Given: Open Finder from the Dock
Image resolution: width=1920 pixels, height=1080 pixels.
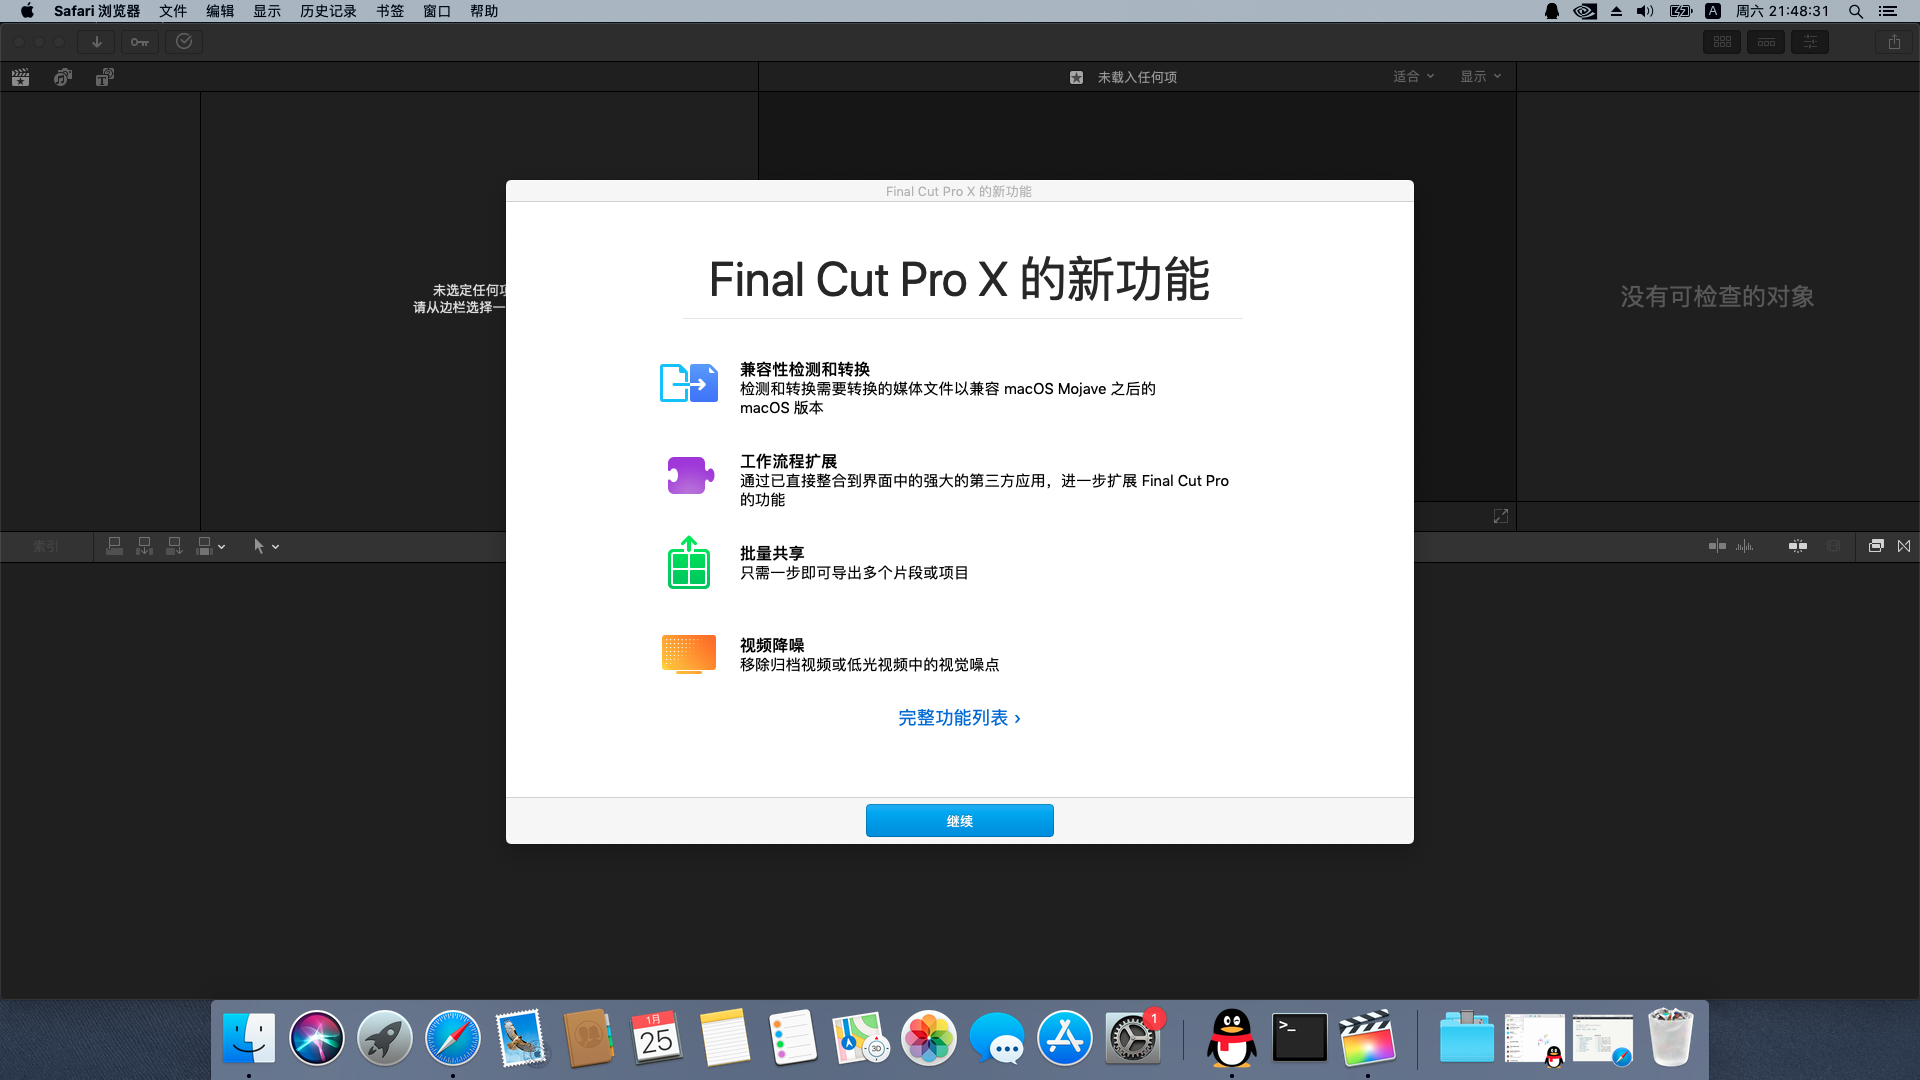Looking at the screenshot, I should (x=248, y=1038).
